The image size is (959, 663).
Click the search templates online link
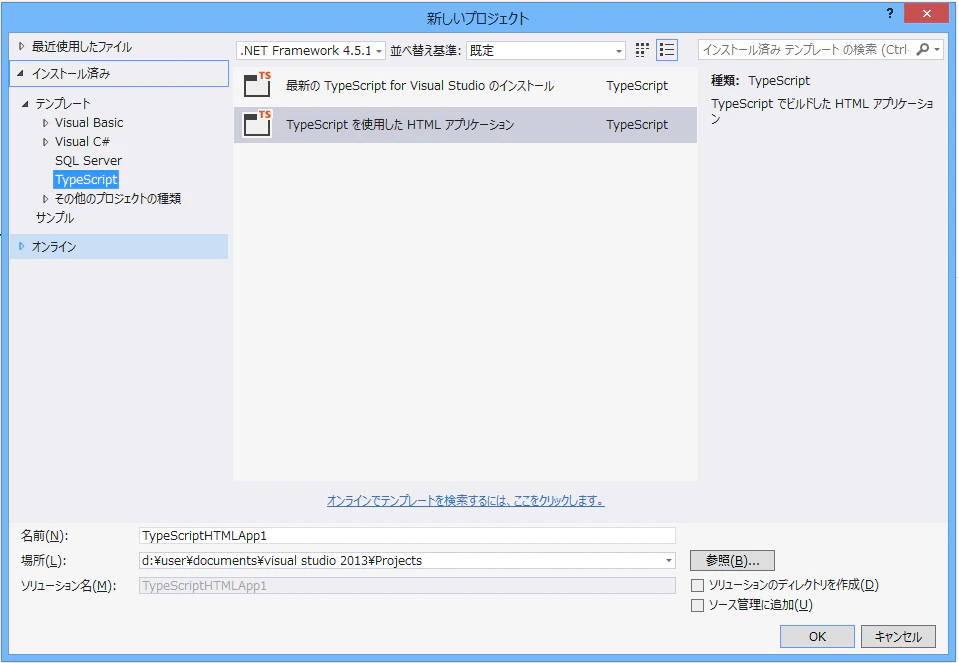click(x=465, y=501)
